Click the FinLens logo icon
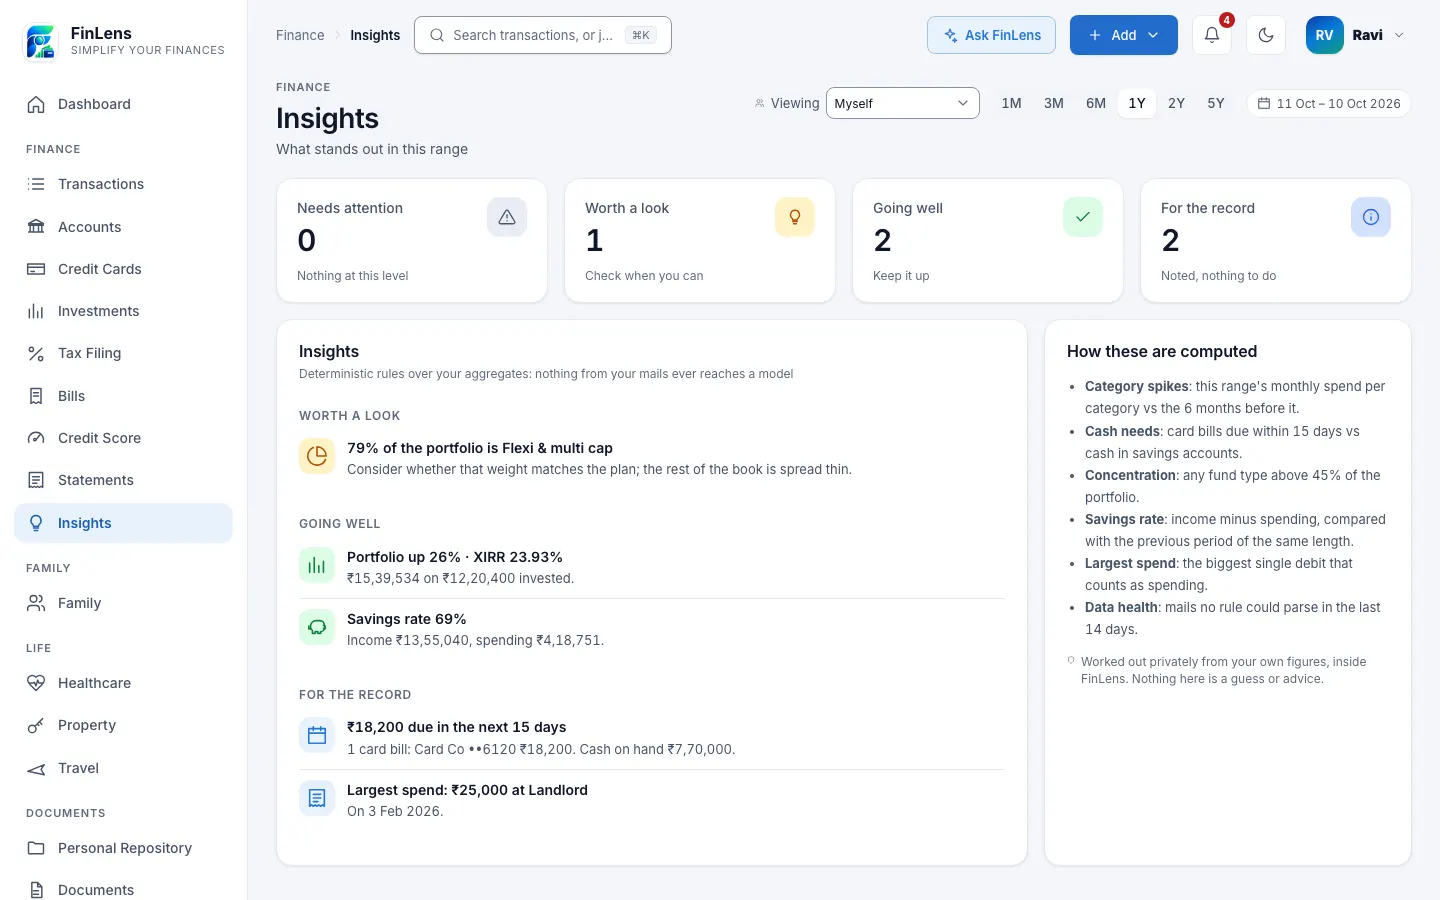Image resolution: width=1440 pixels, height=900 pixels. (41, 41)
